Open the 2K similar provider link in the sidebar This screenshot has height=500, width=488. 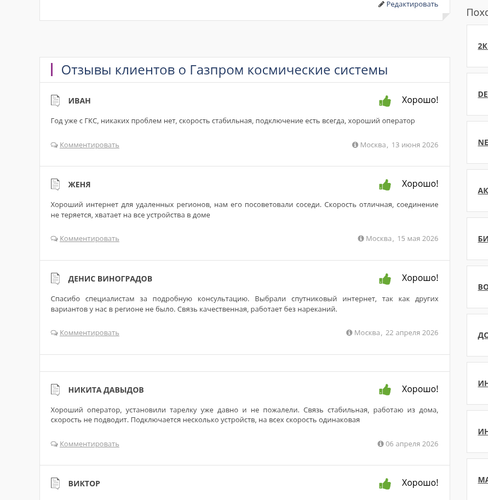pos(483,46)
